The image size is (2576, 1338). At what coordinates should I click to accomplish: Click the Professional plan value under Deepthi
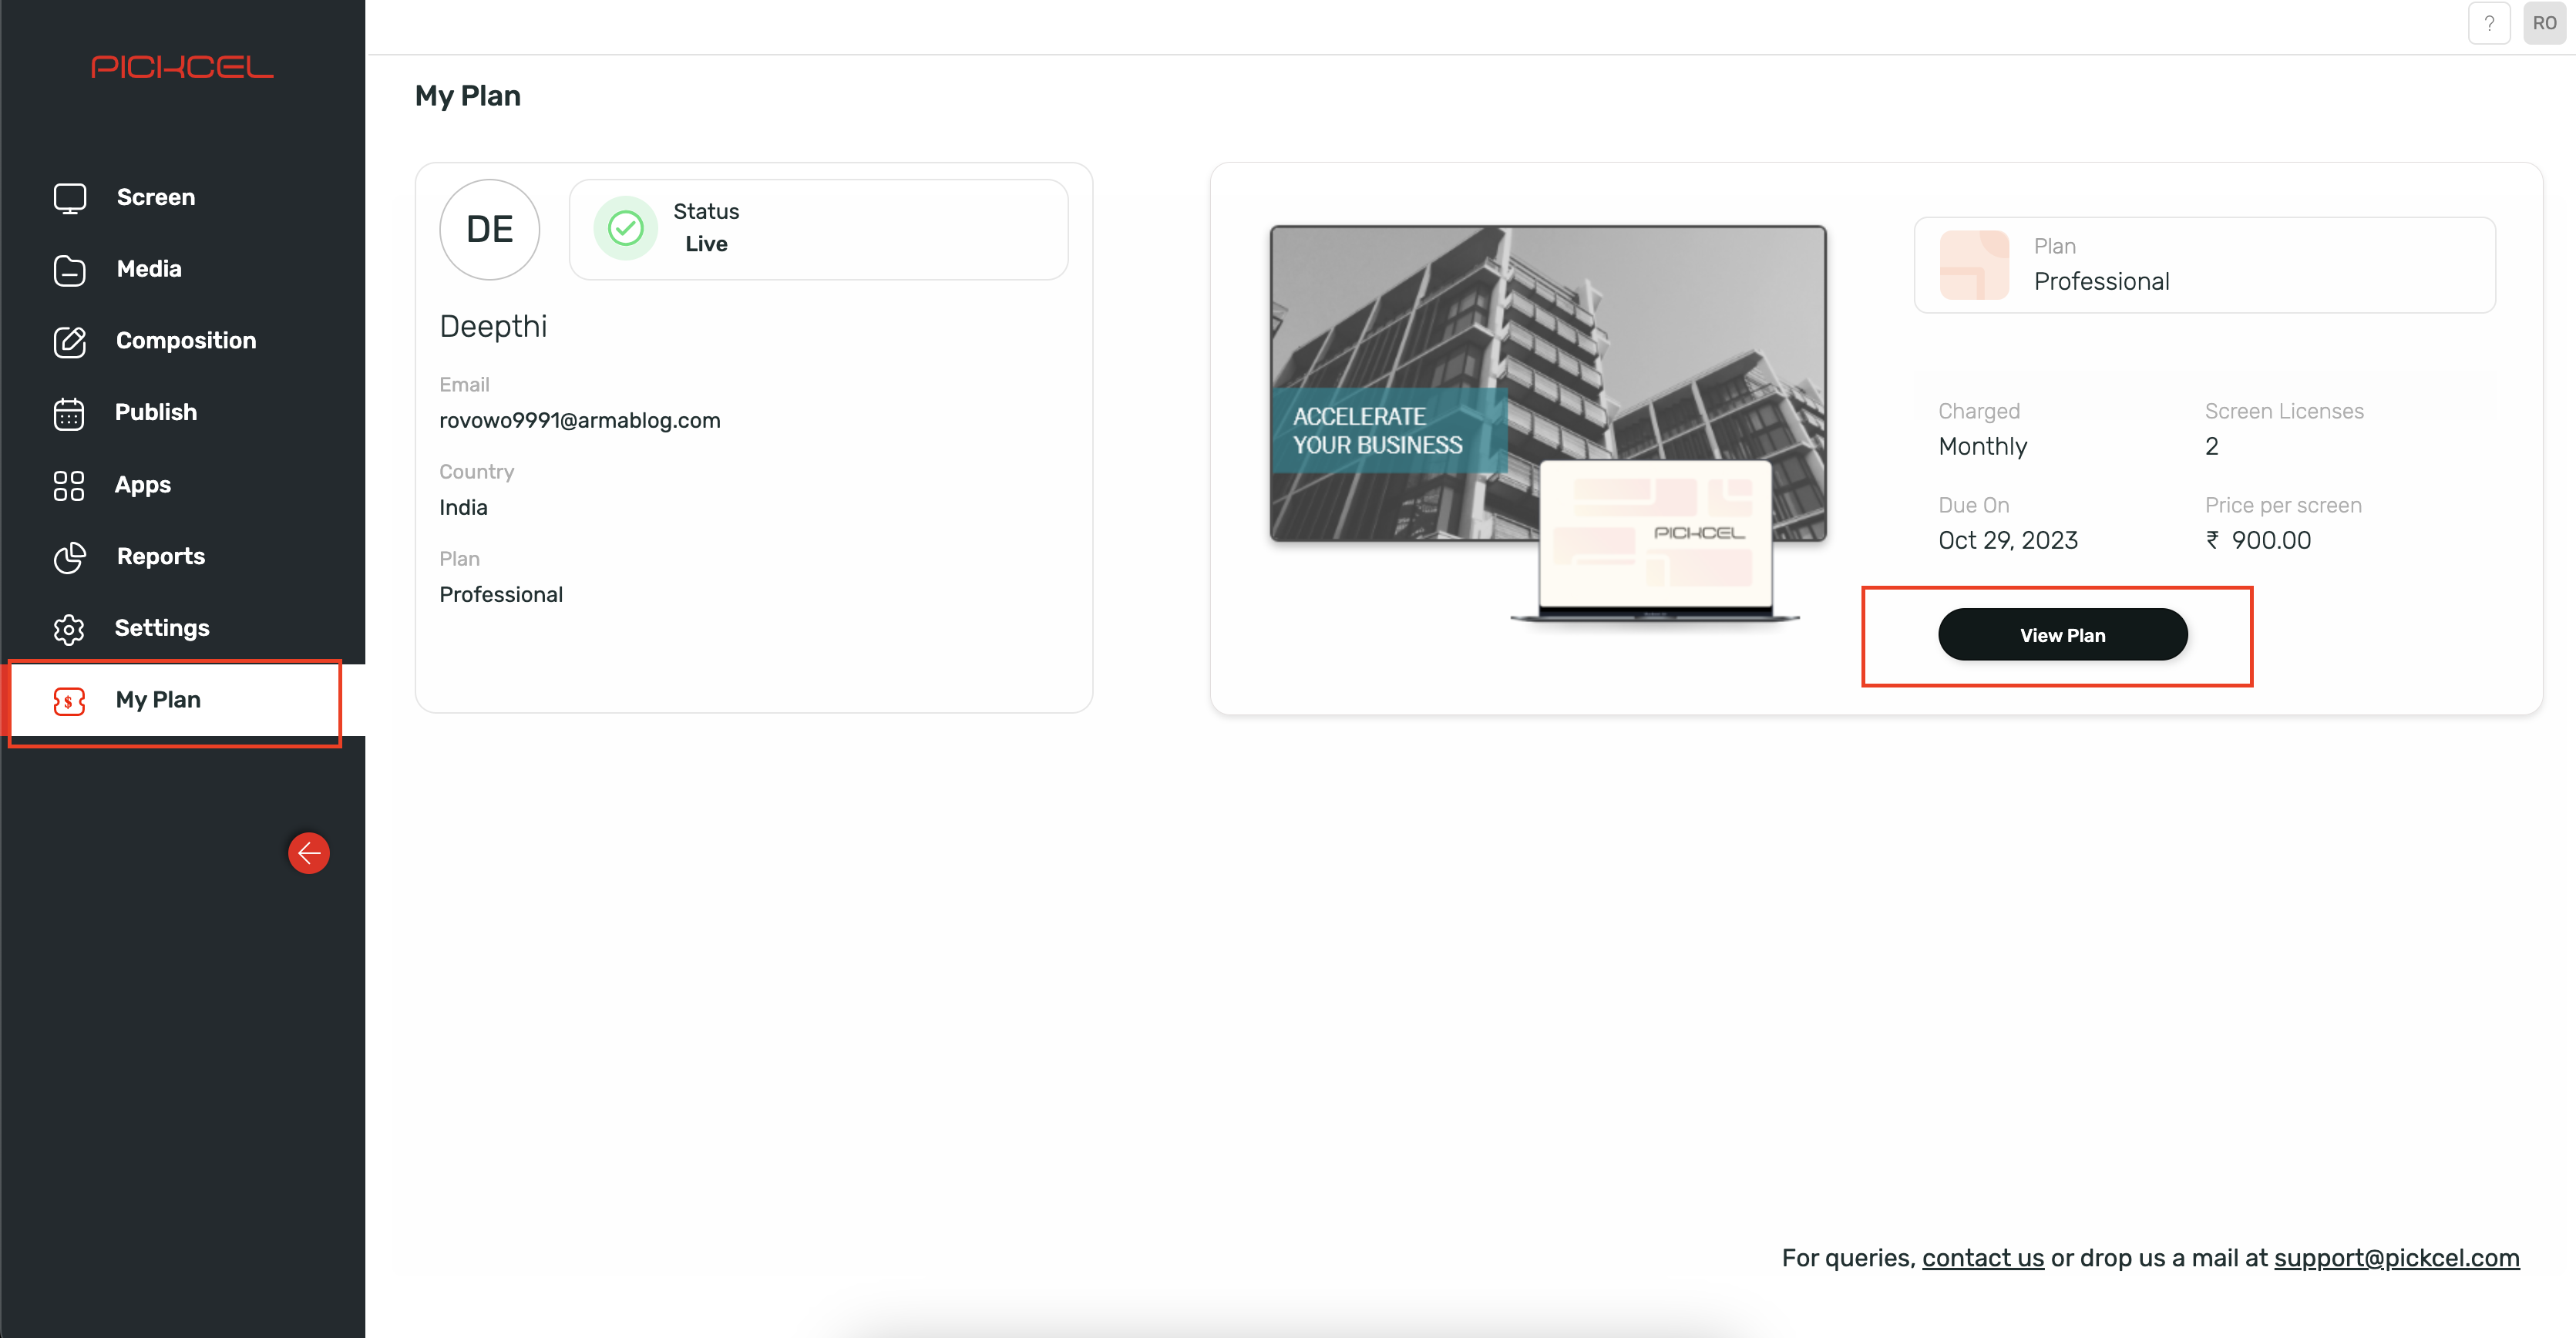pos(501,595)
